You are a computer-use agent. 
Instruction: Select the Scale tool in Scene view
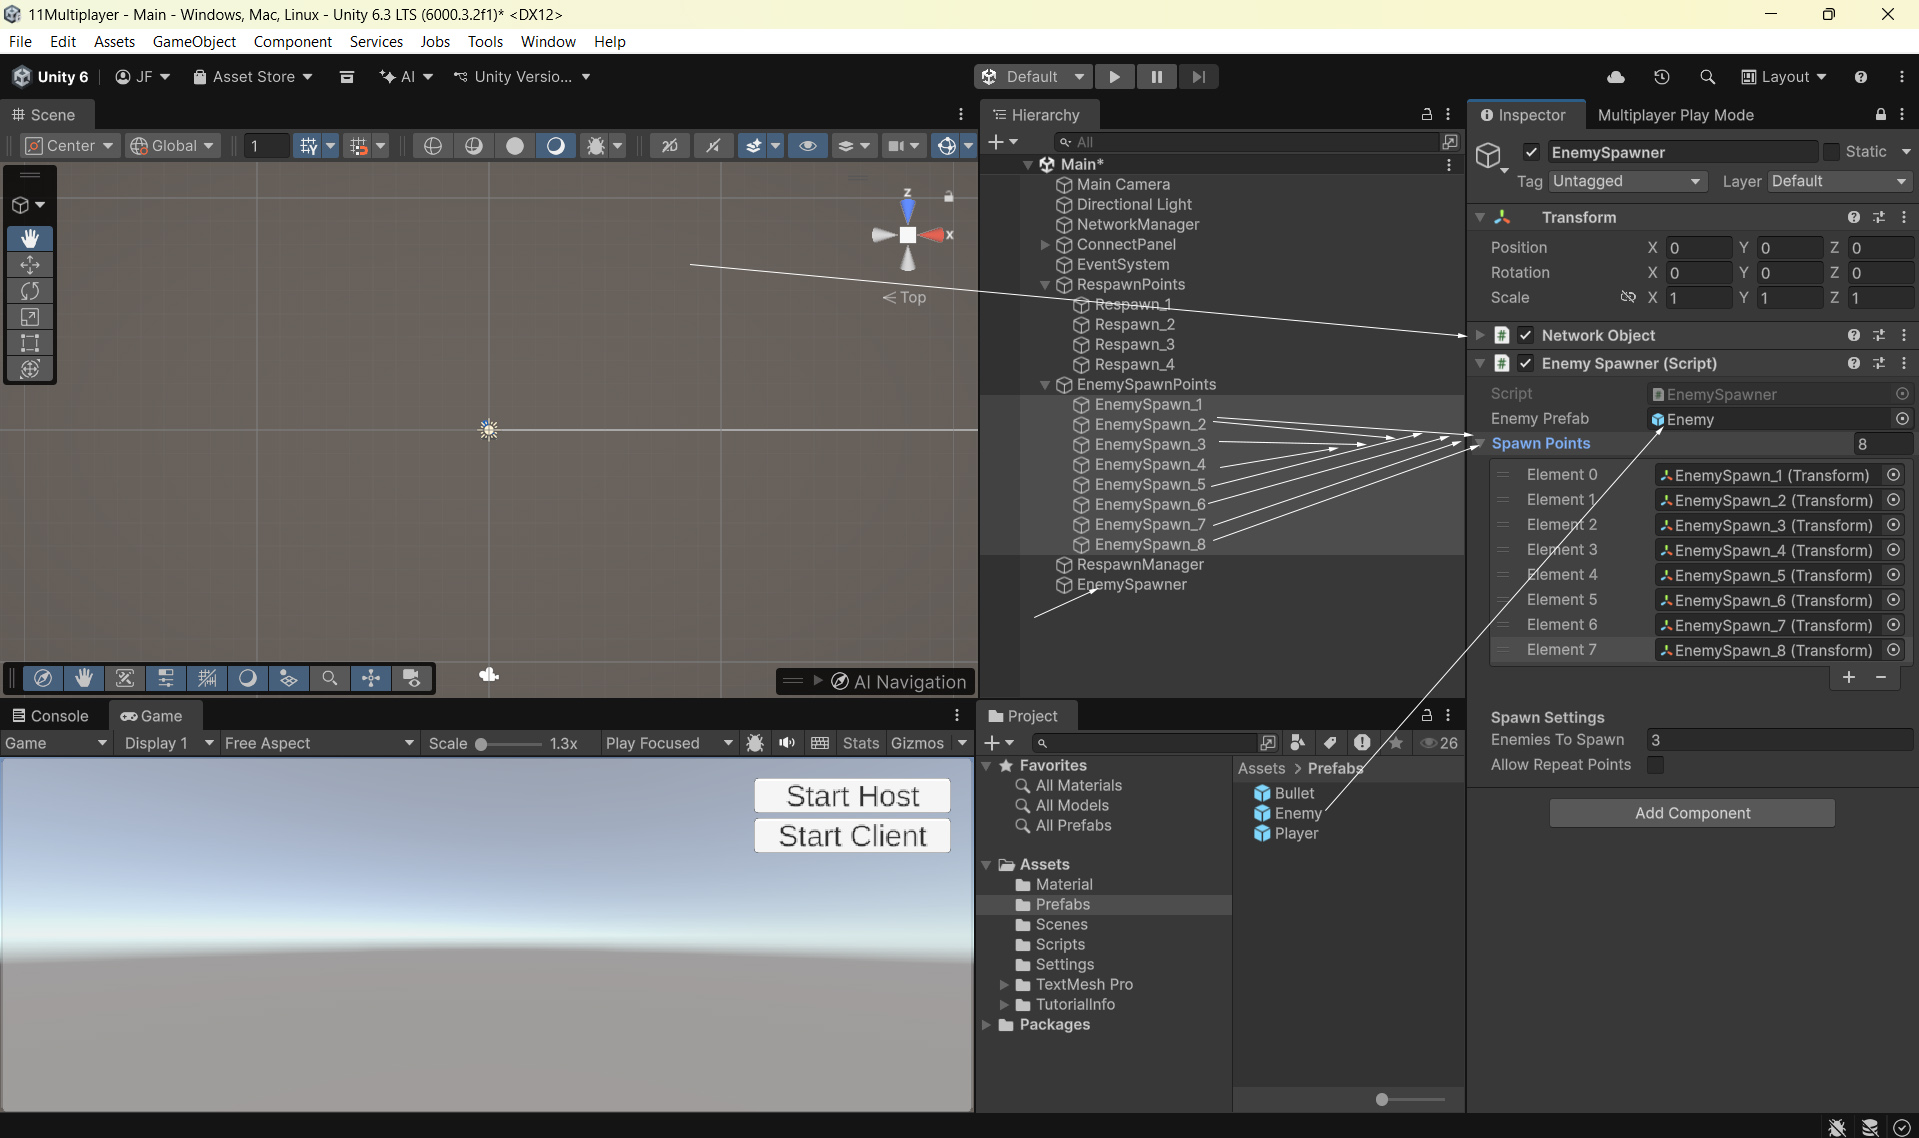coord(30,317)
